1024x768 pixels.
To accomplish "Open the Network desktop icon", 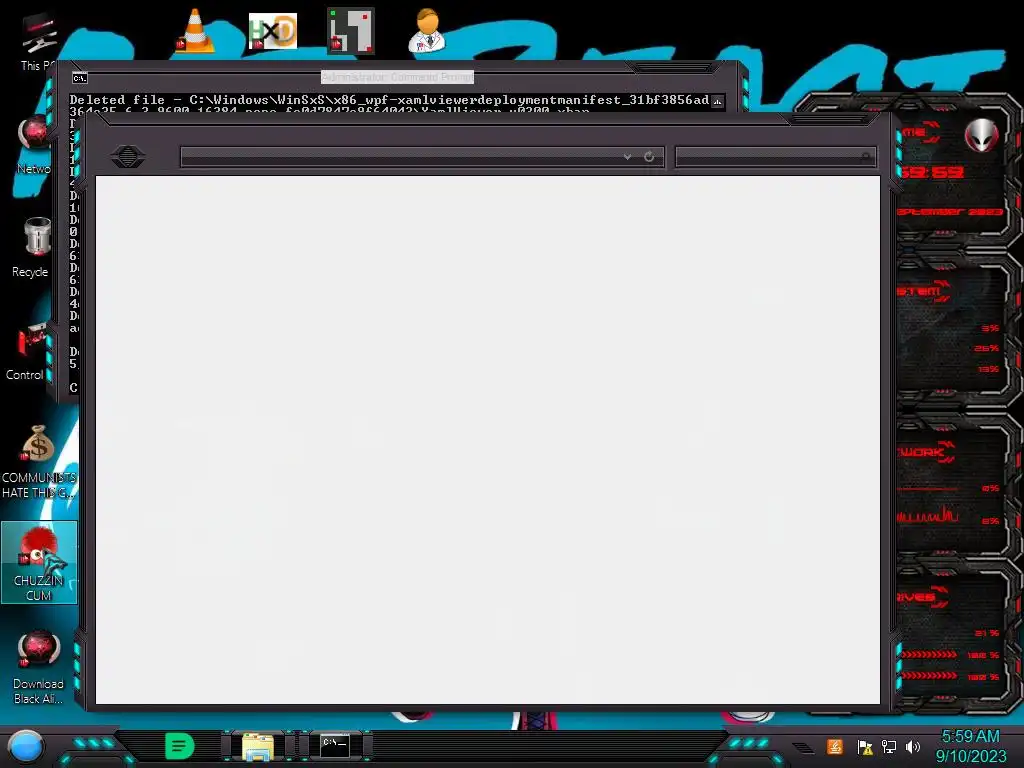I will click(x=34, y=145).
